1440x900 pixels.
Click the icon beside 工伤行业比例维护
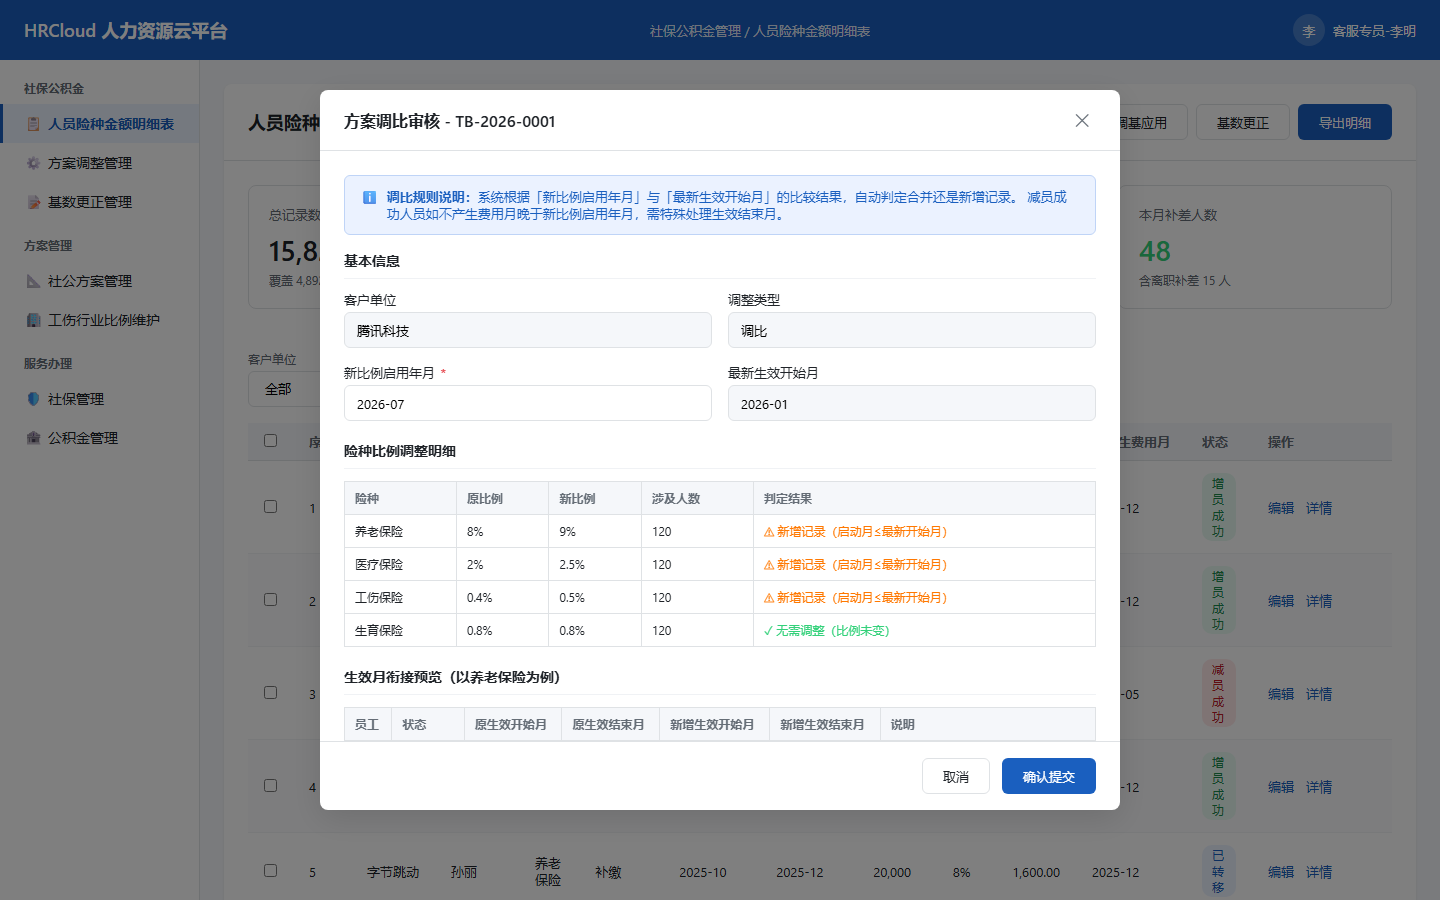[x=33, y=320]
